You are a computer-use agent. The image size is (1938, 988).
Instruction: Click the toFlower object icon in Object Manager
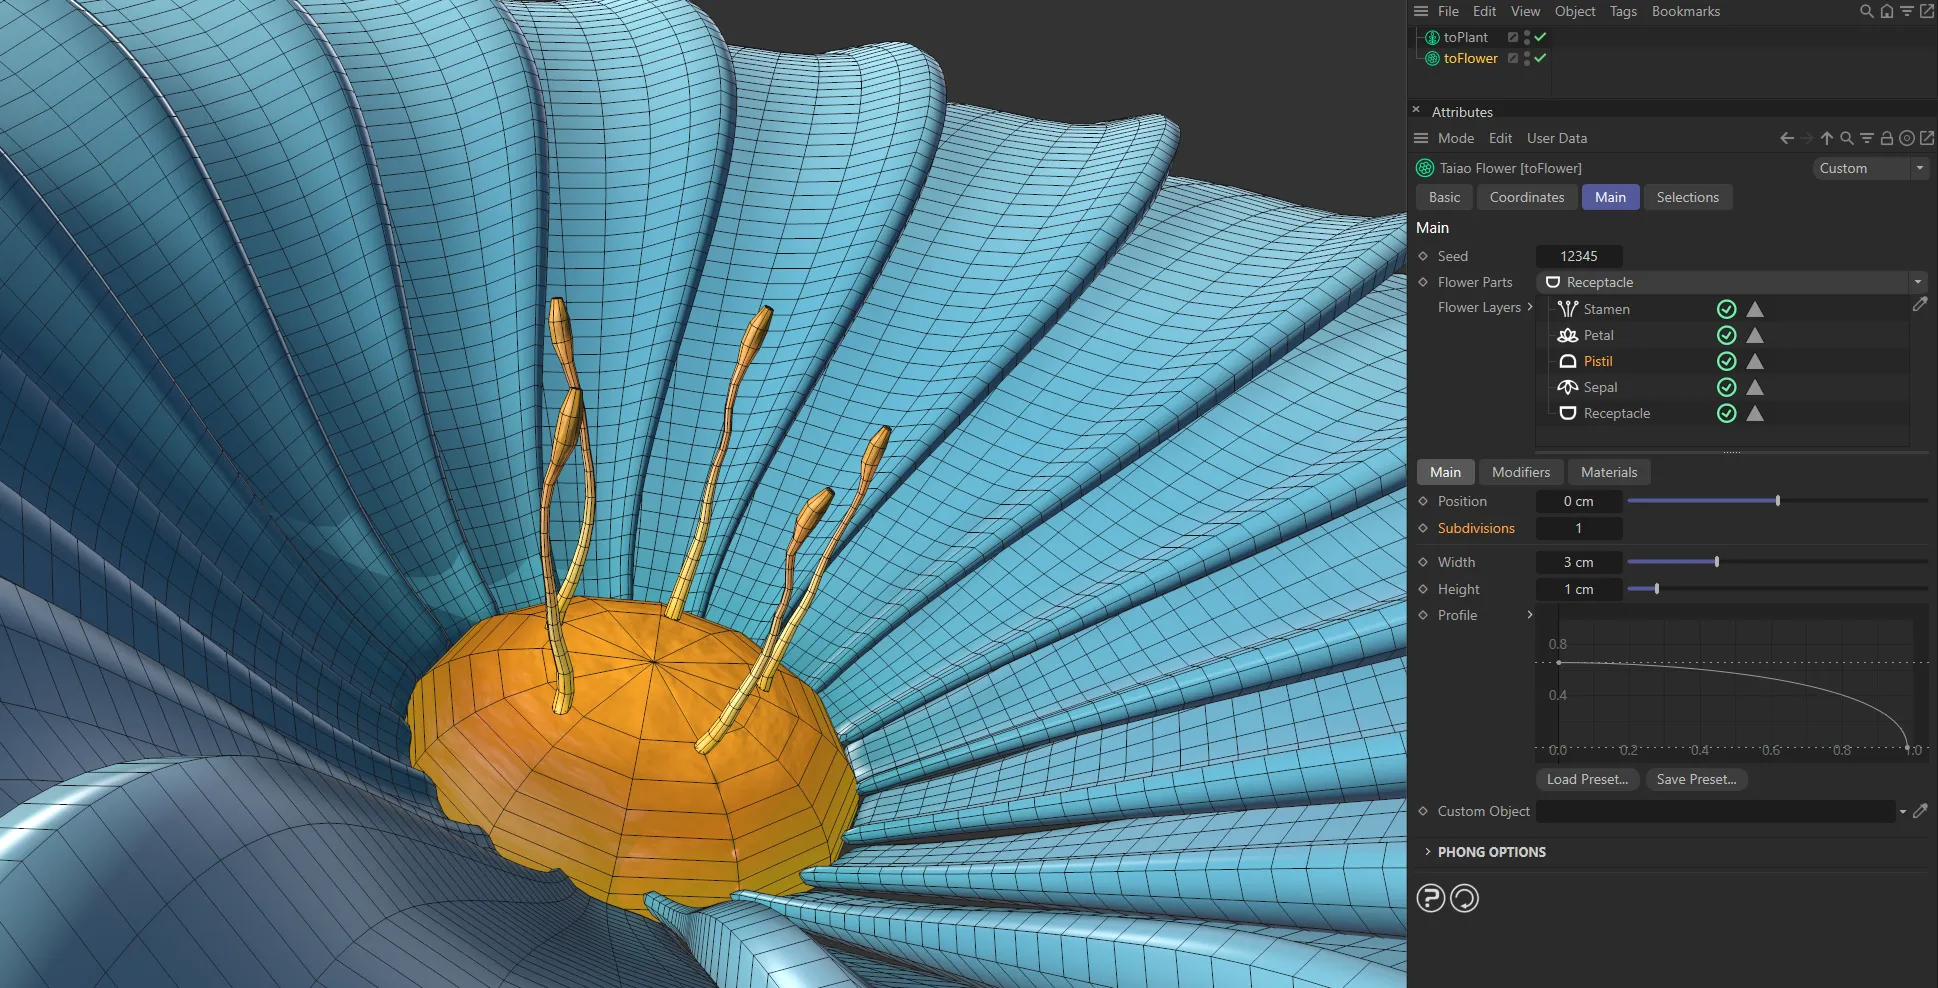1430,58
